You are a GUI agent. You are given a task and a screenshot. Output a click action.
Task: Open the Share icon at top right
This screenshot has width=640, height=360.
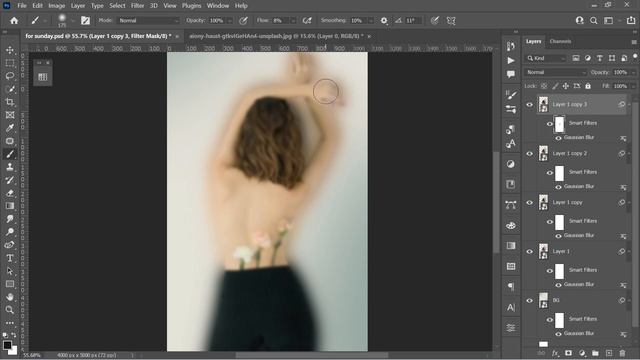coord(631,20)
